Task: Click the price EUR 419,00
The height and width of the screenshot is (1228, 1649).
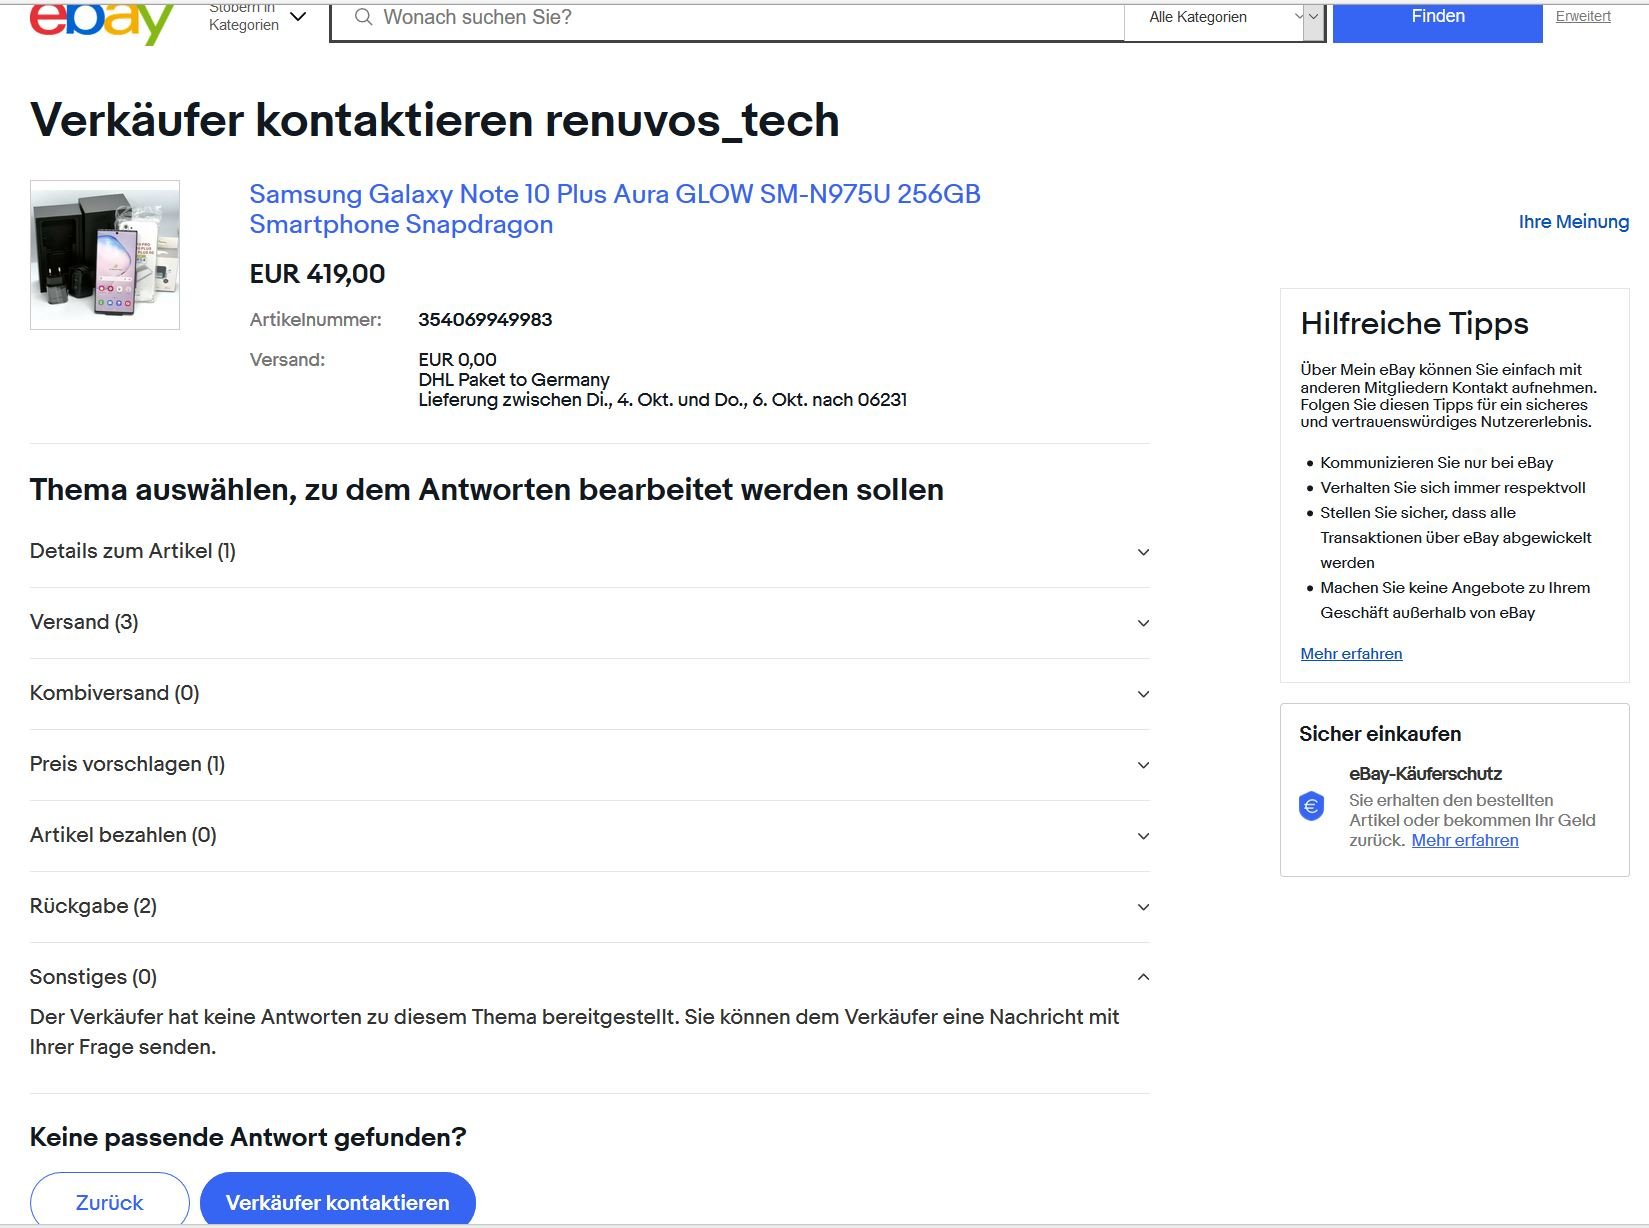Action: (317, 274)
